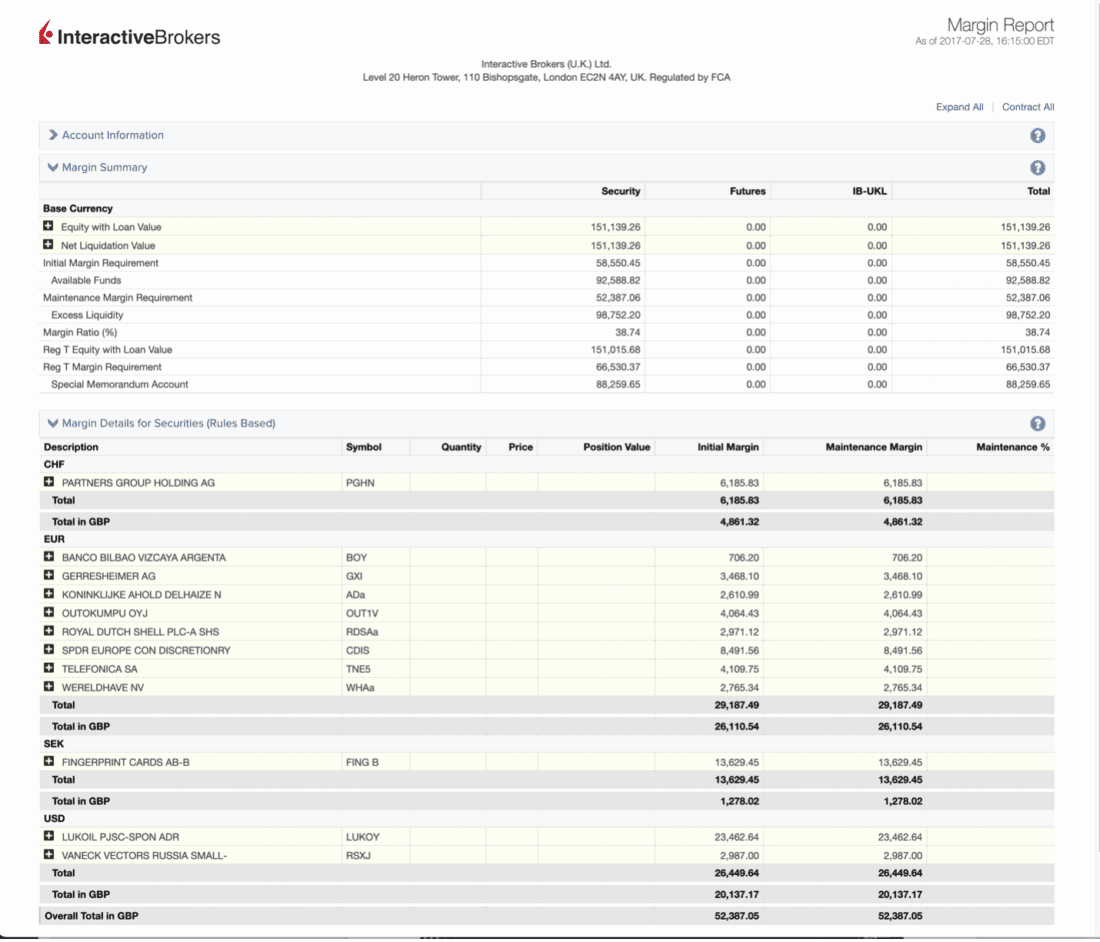Expand Net Liquidation Value row

point(48,244)
